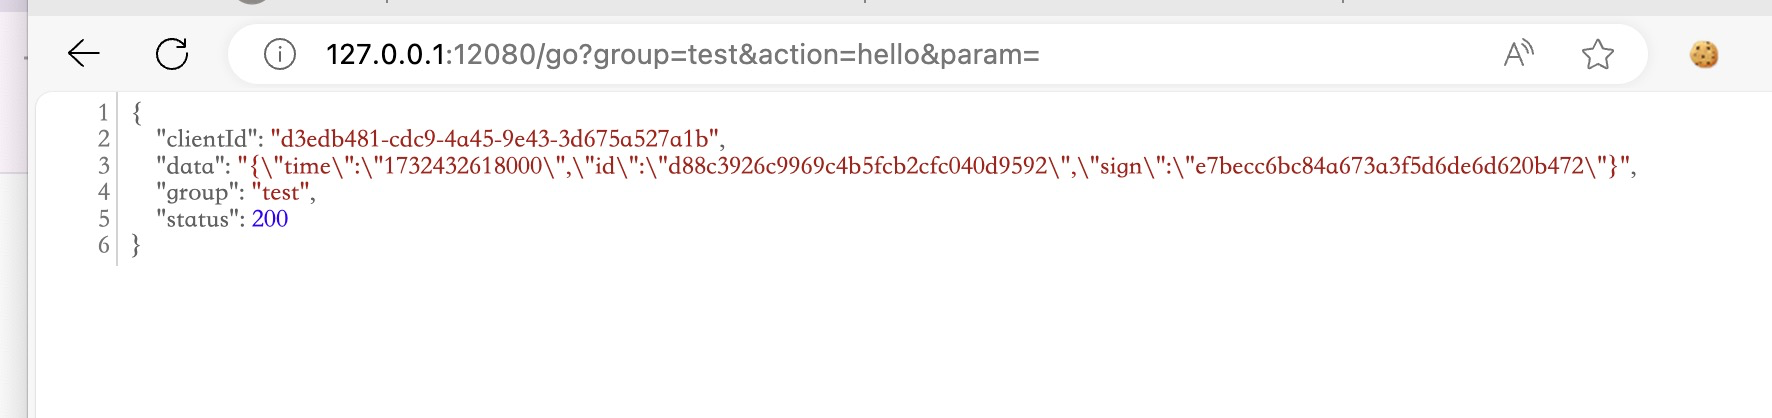Activate the Read aloud icon

(x=1518, y=54)
